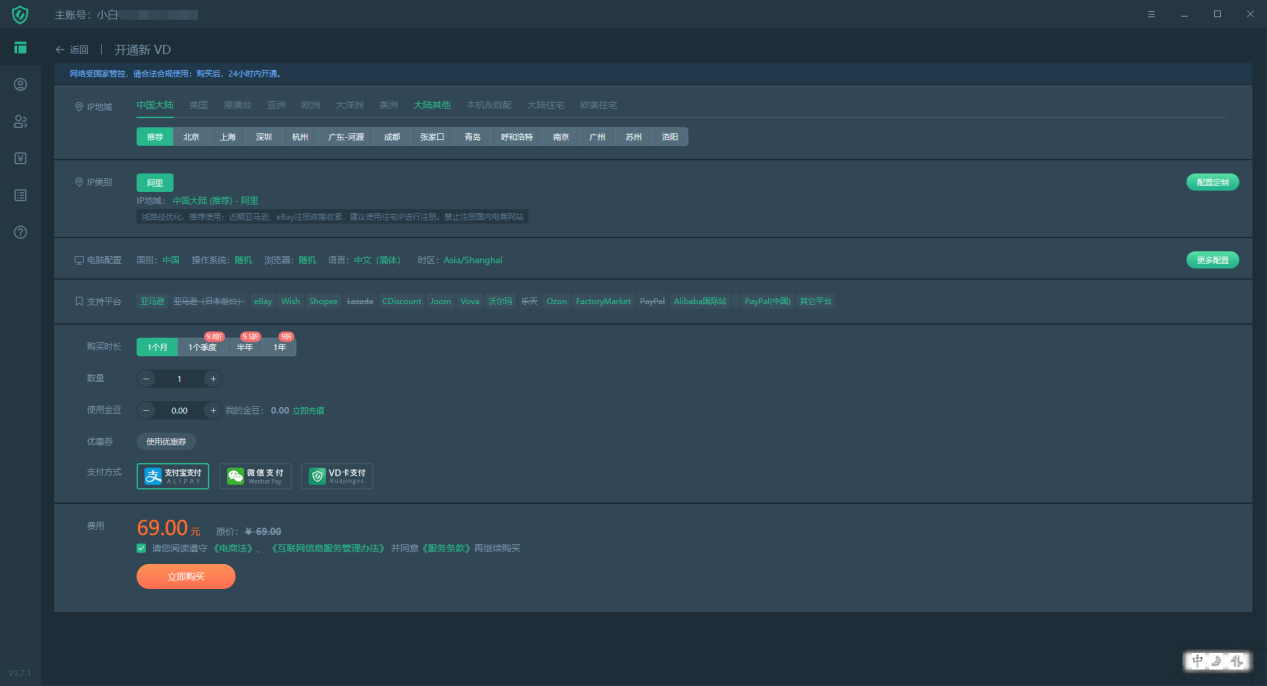1267x686 pixels.
Task: Choose the 洛阳 city option
Action: (x=670, y=137)
